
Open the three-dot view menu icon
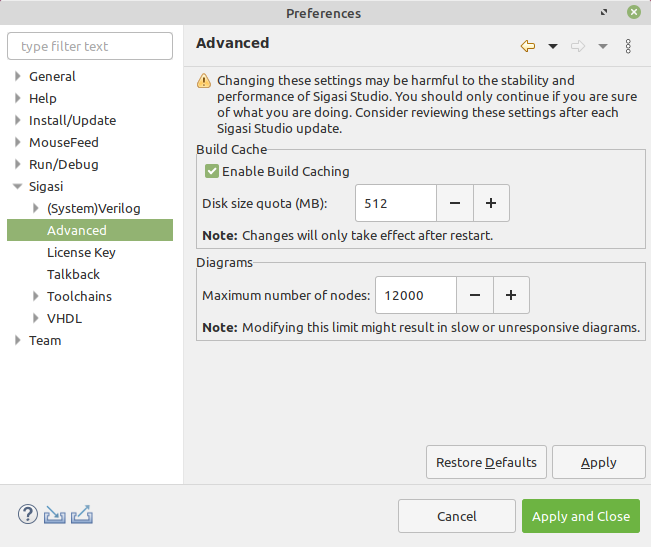click(x=628, y=46)
